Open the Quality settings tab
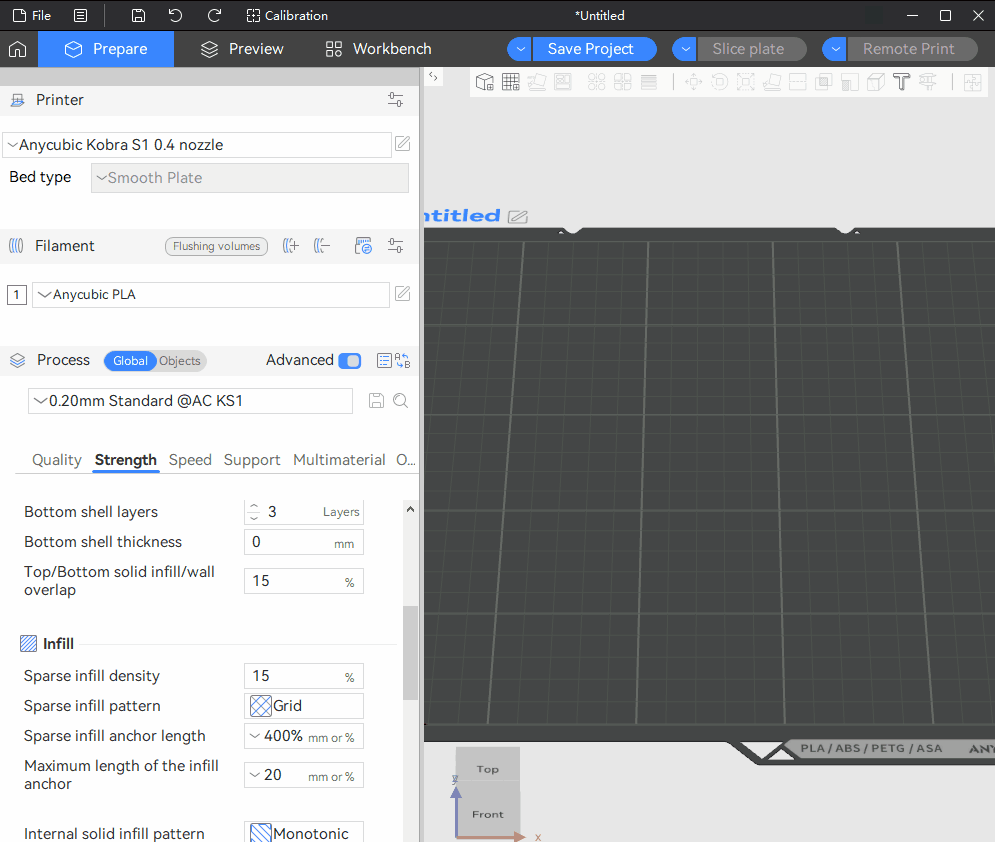 [x=56, y=459]
